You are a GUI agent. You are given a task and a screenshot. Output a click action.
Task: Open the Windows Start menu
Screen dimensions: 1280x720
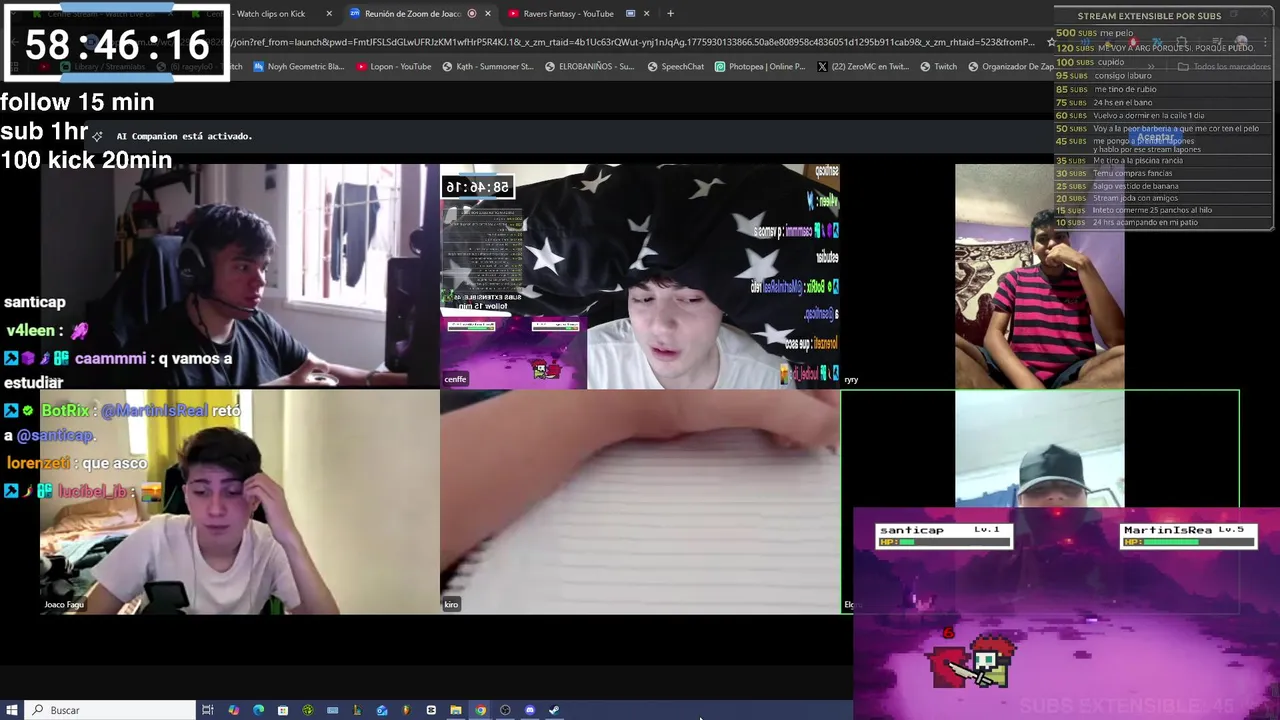(12, 710)
